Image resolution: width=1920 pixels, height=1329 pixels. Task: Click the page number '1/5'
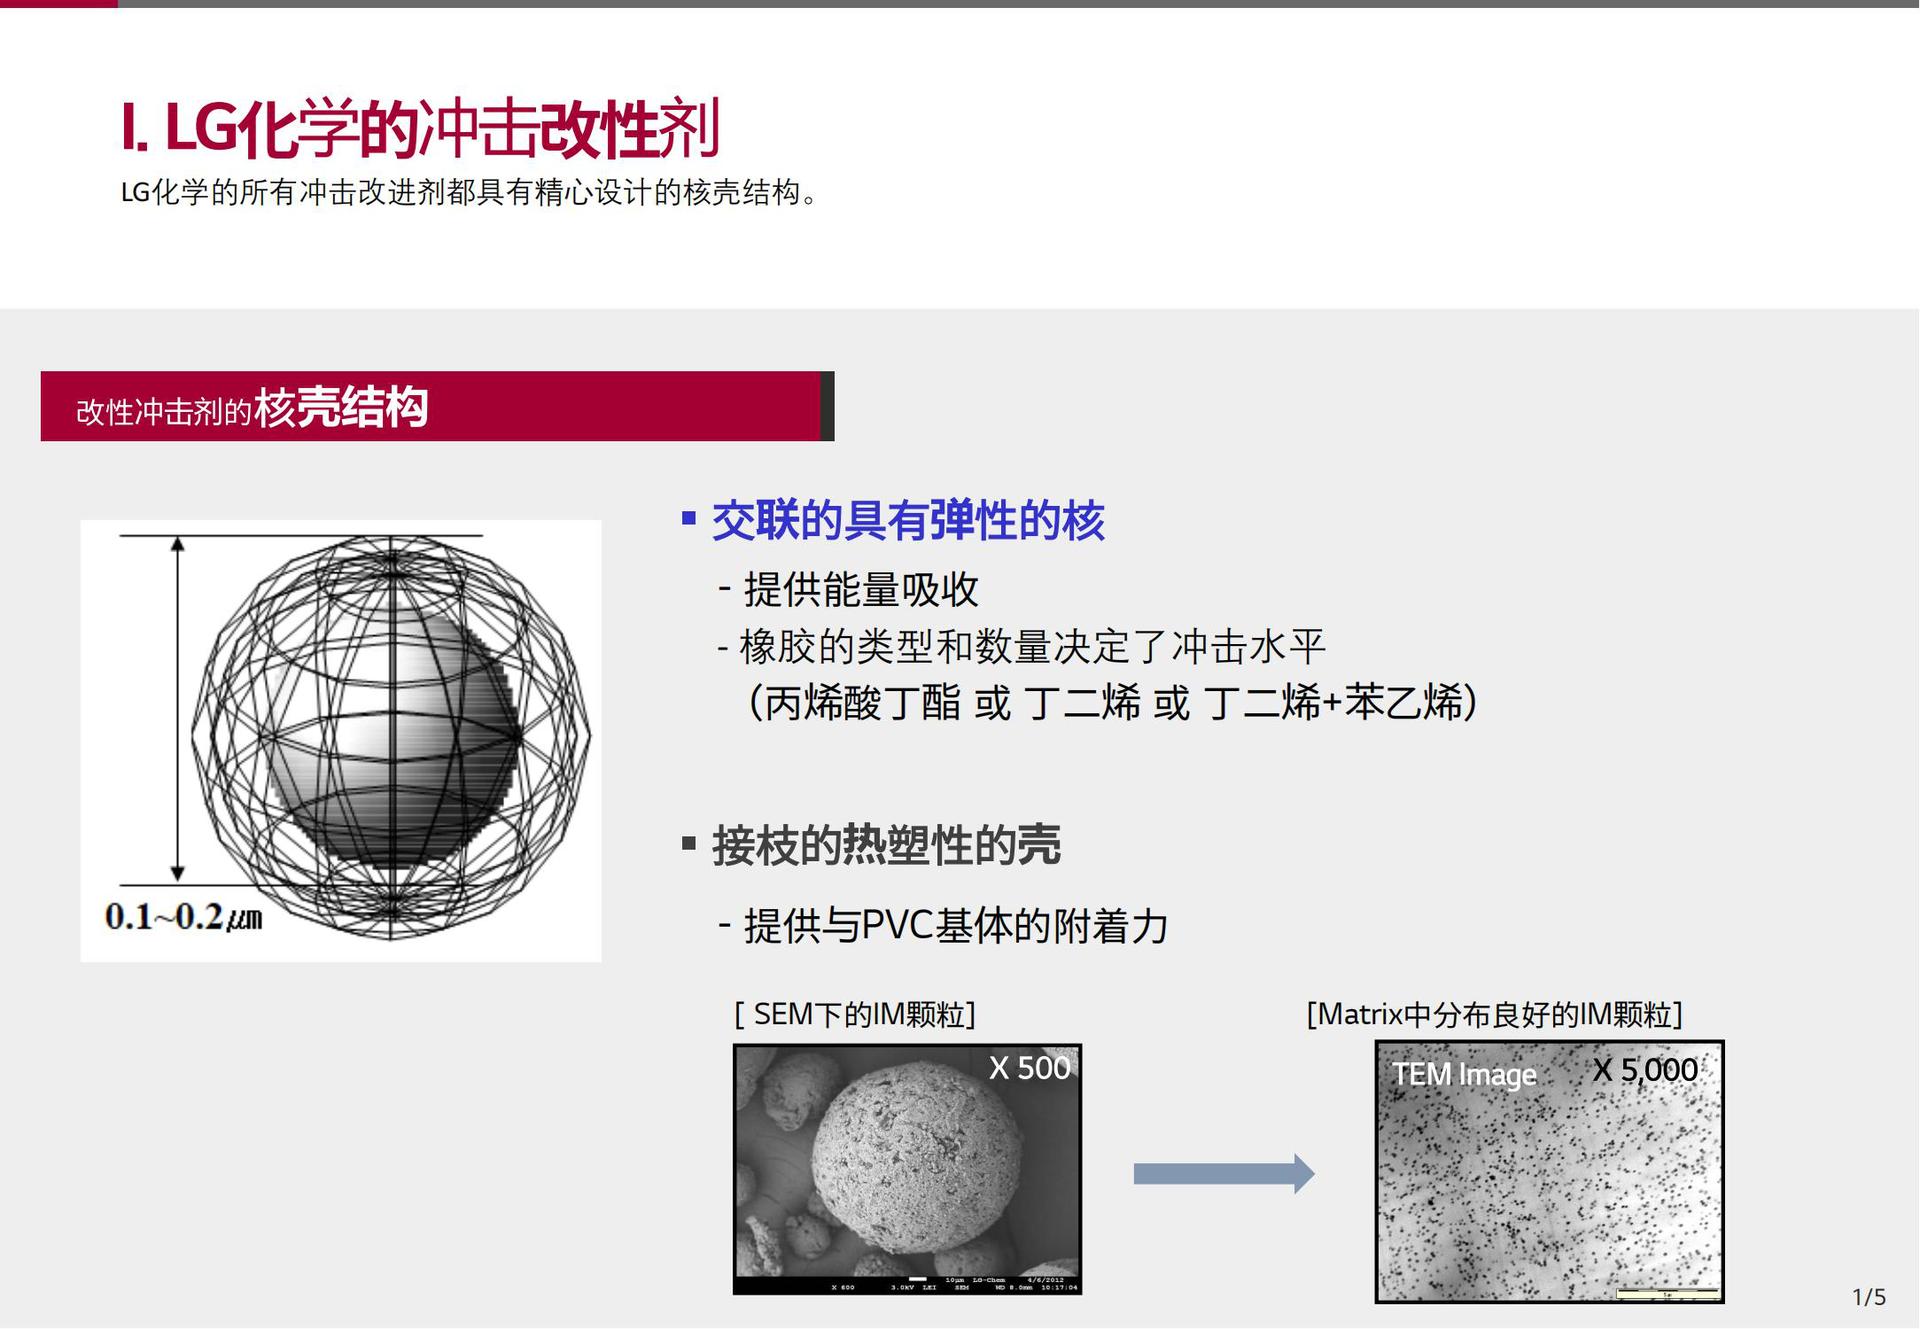(1868, 1297)
